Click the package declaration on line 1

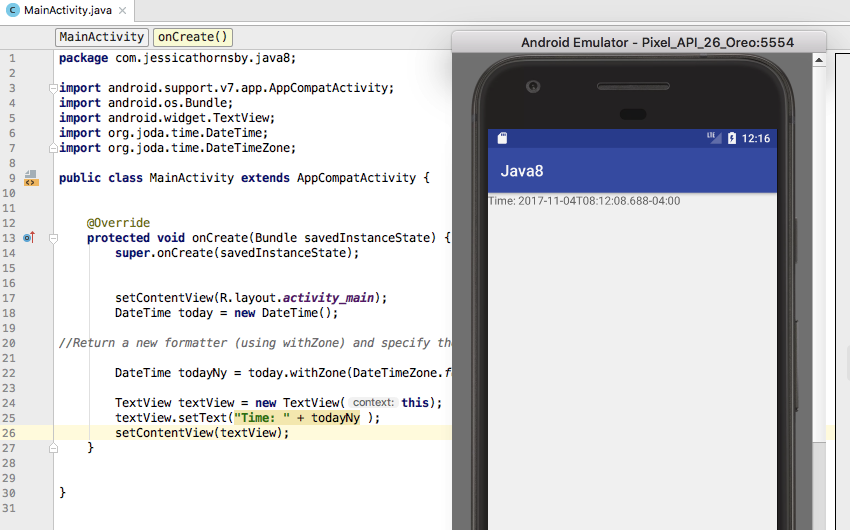tap(177, 58)
